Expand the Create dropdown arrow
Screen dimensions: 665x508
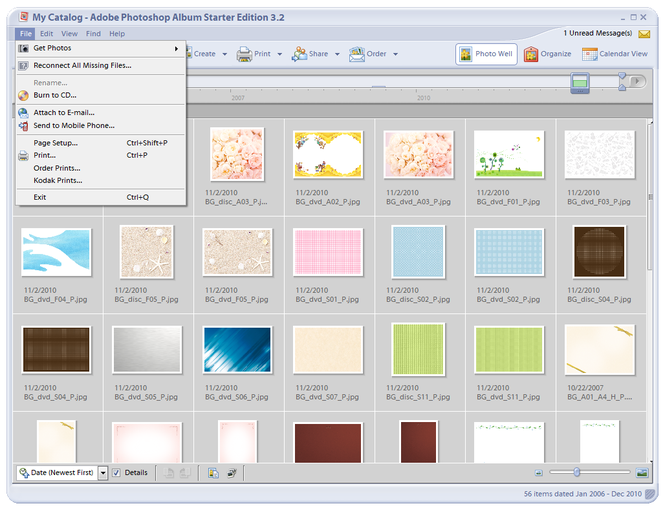click(225, 54)
